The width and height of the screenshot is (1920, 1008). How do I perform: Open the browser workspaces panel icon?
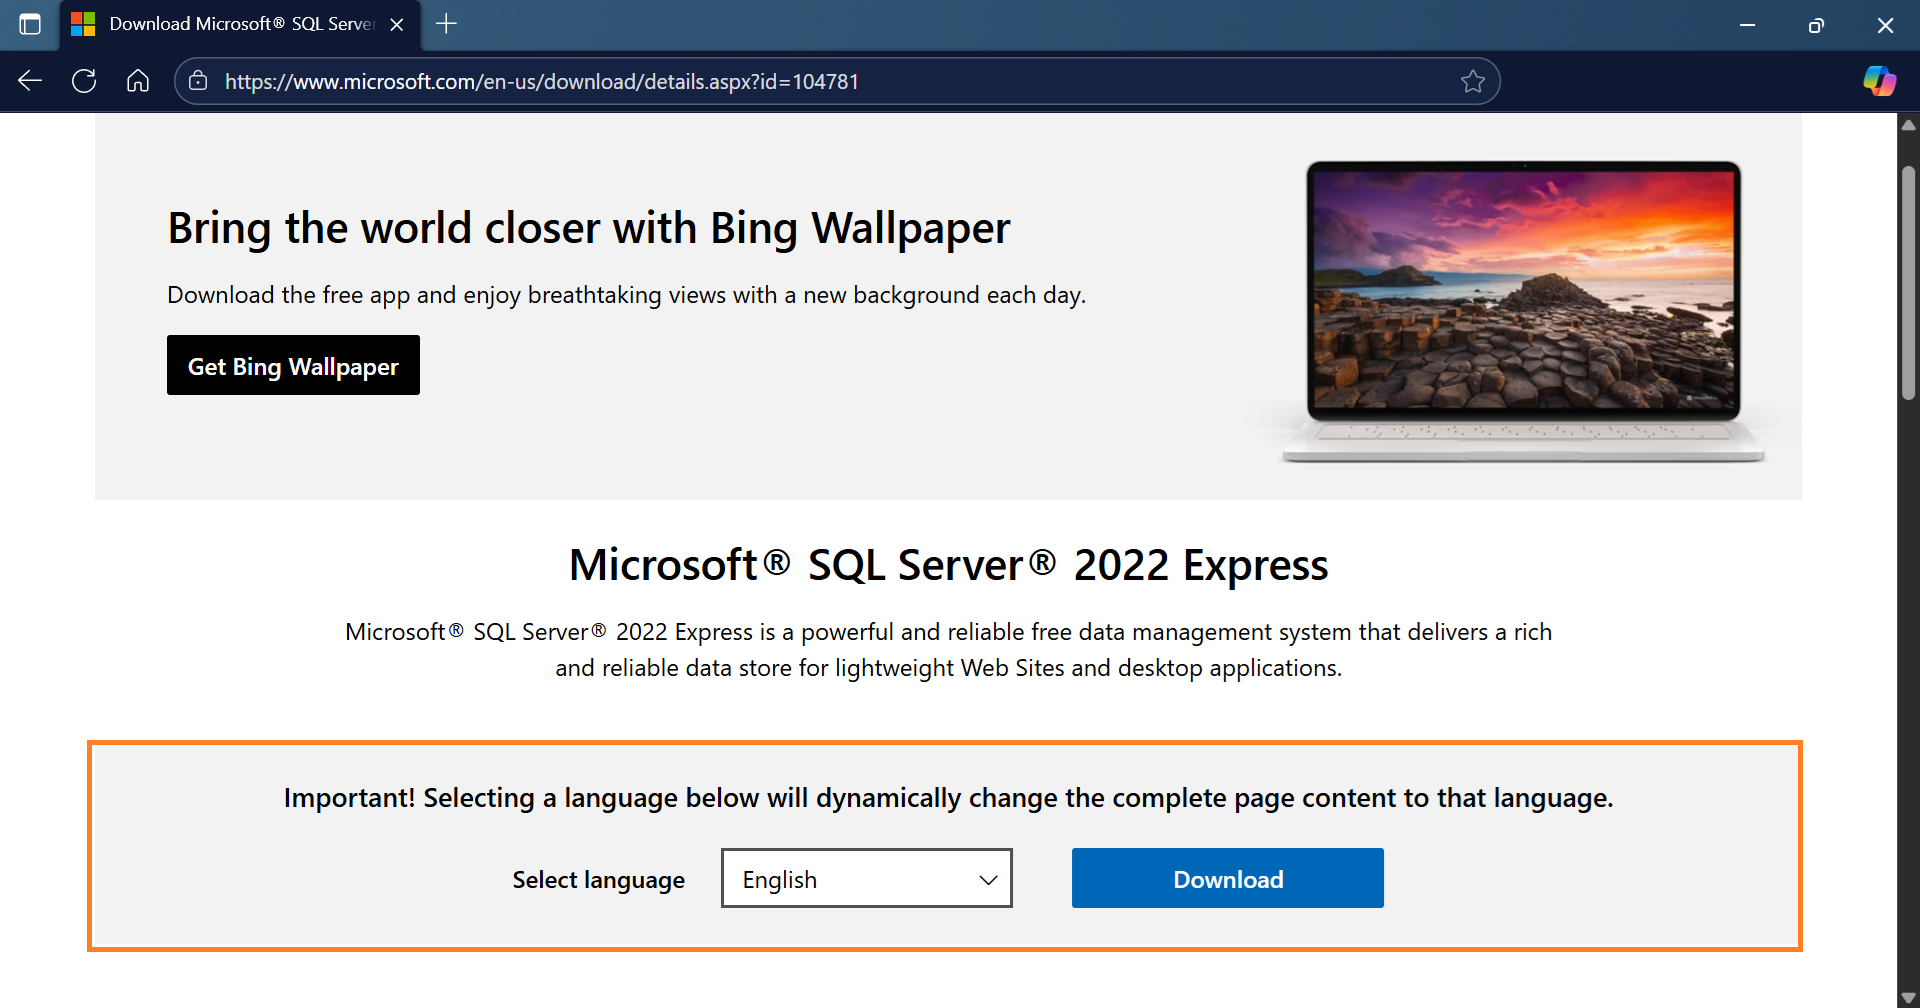[29, 25]
